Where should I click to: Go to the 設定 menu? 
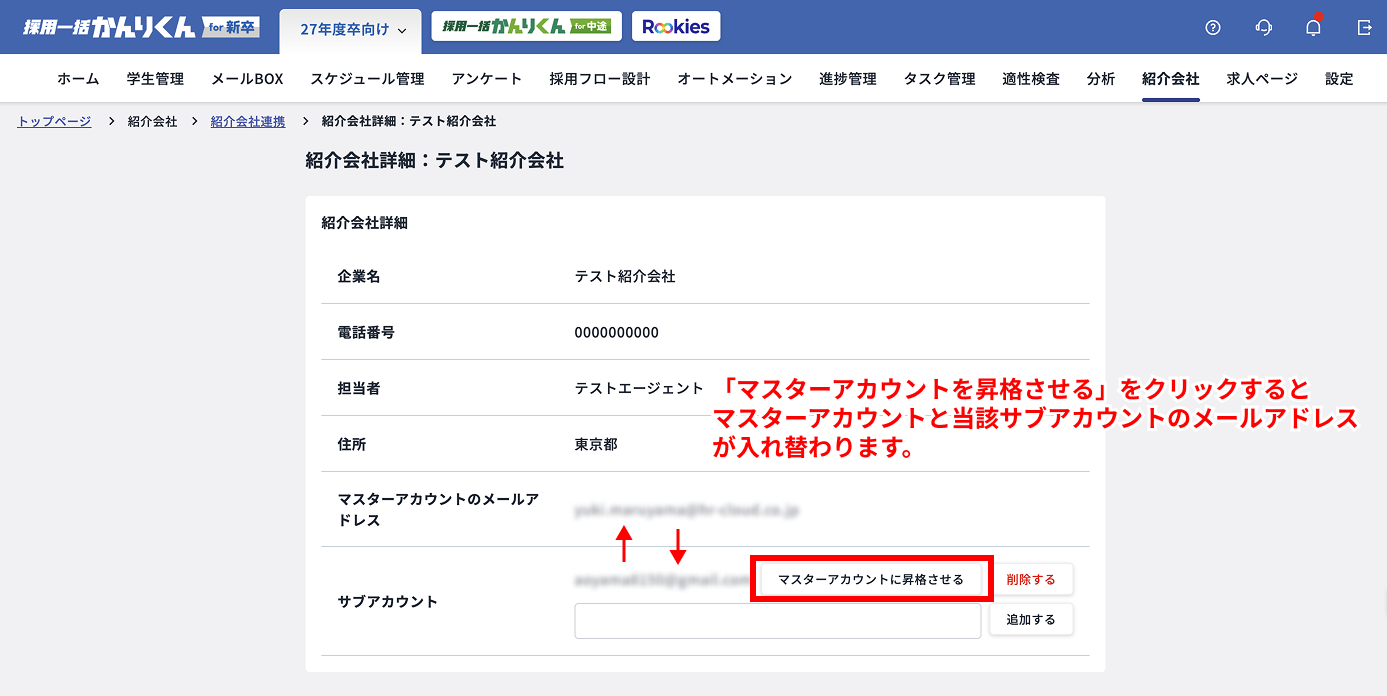(1338, 79)
